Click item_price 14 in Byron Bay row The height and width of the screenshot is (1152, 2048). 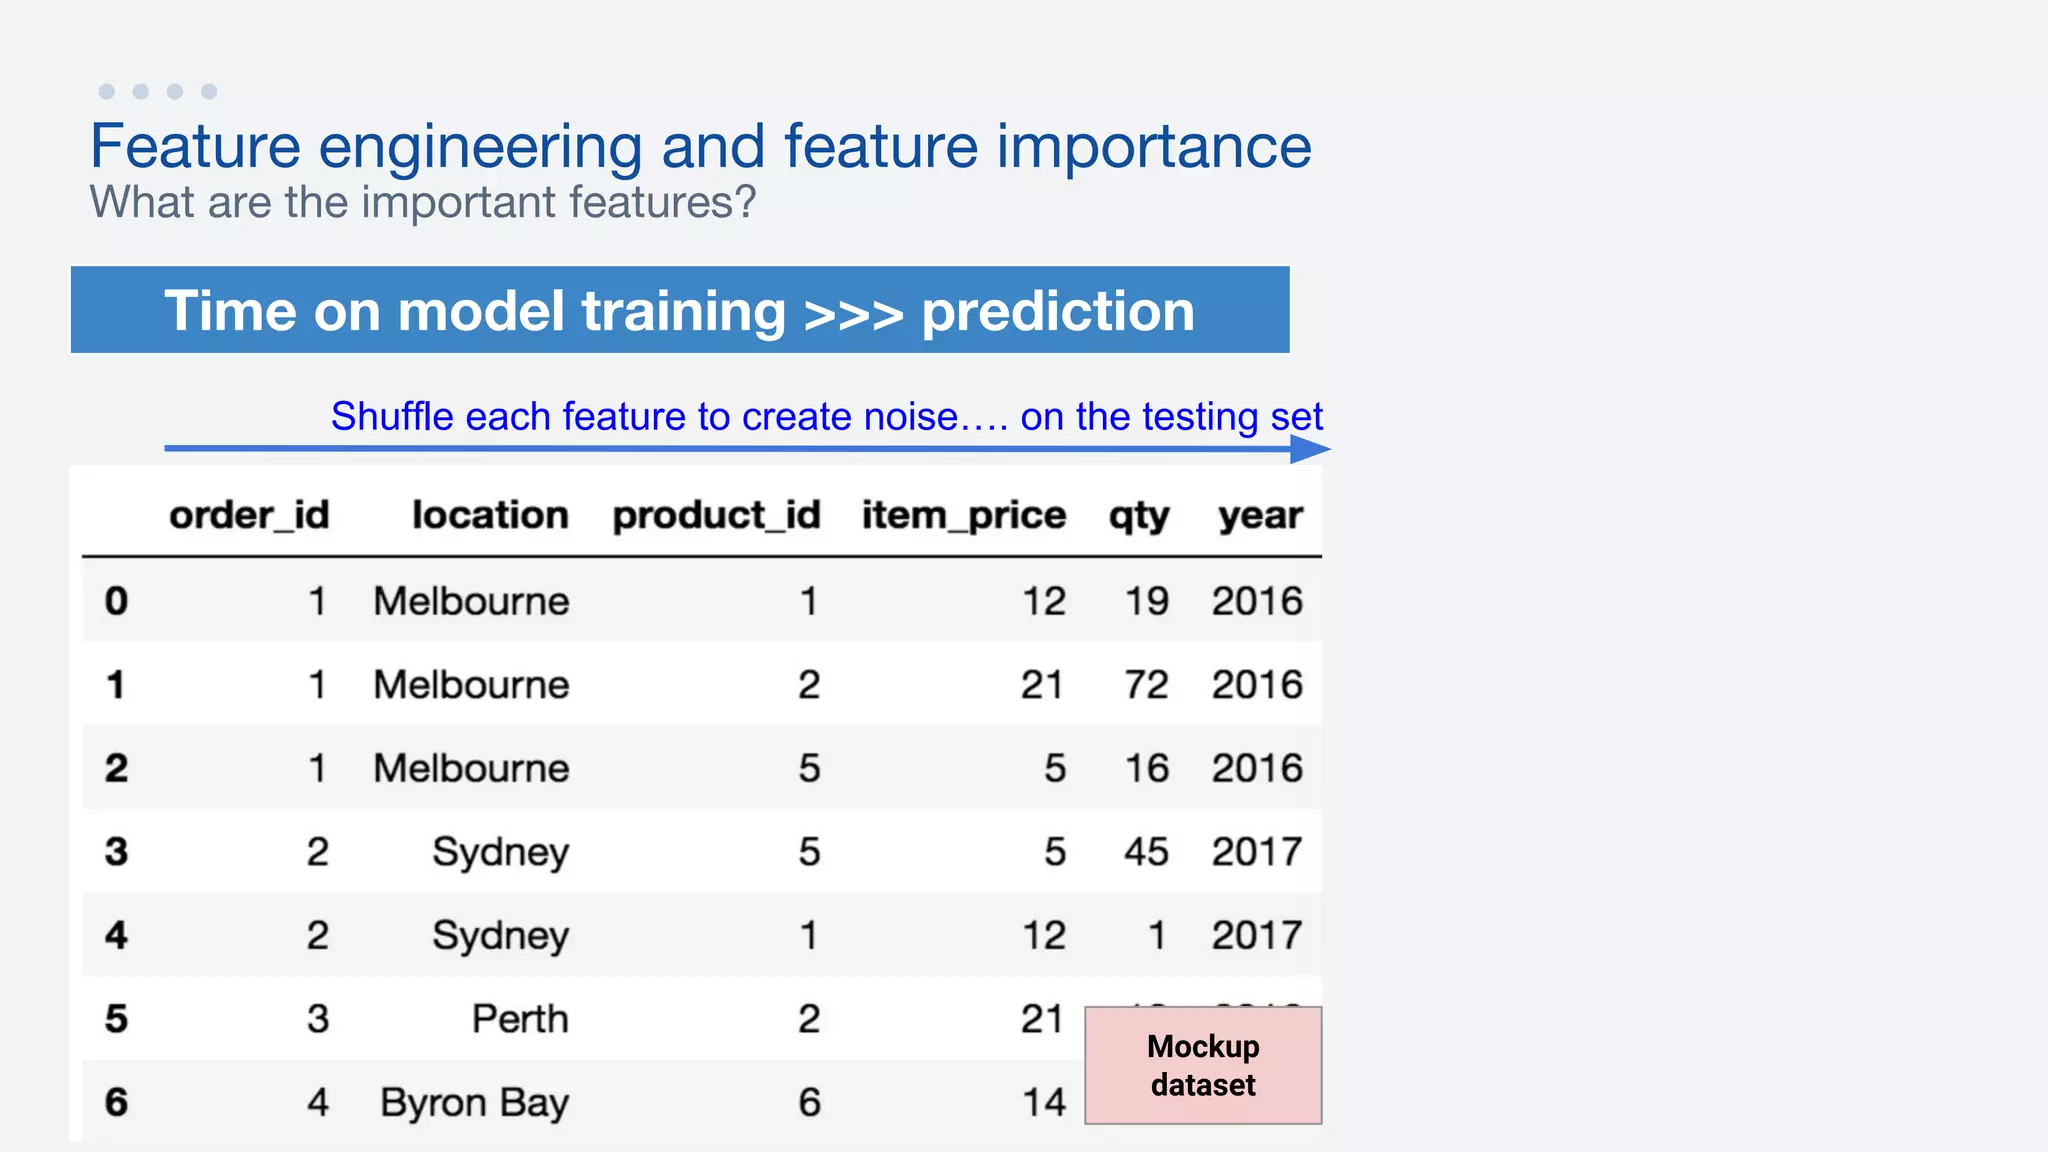[x=1043, y=1102]
